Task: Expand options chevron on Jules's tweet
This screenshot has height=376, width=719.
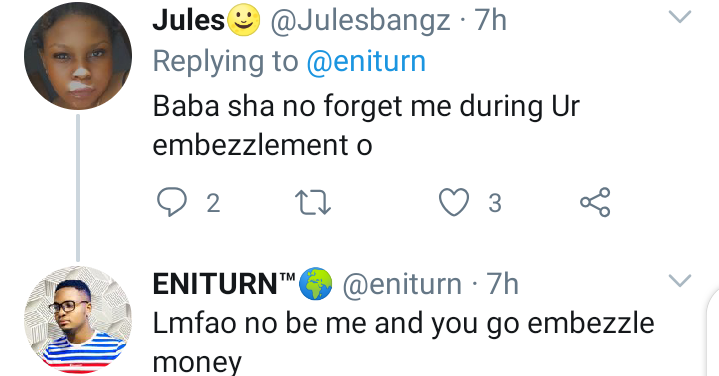Action: (680, 17)
